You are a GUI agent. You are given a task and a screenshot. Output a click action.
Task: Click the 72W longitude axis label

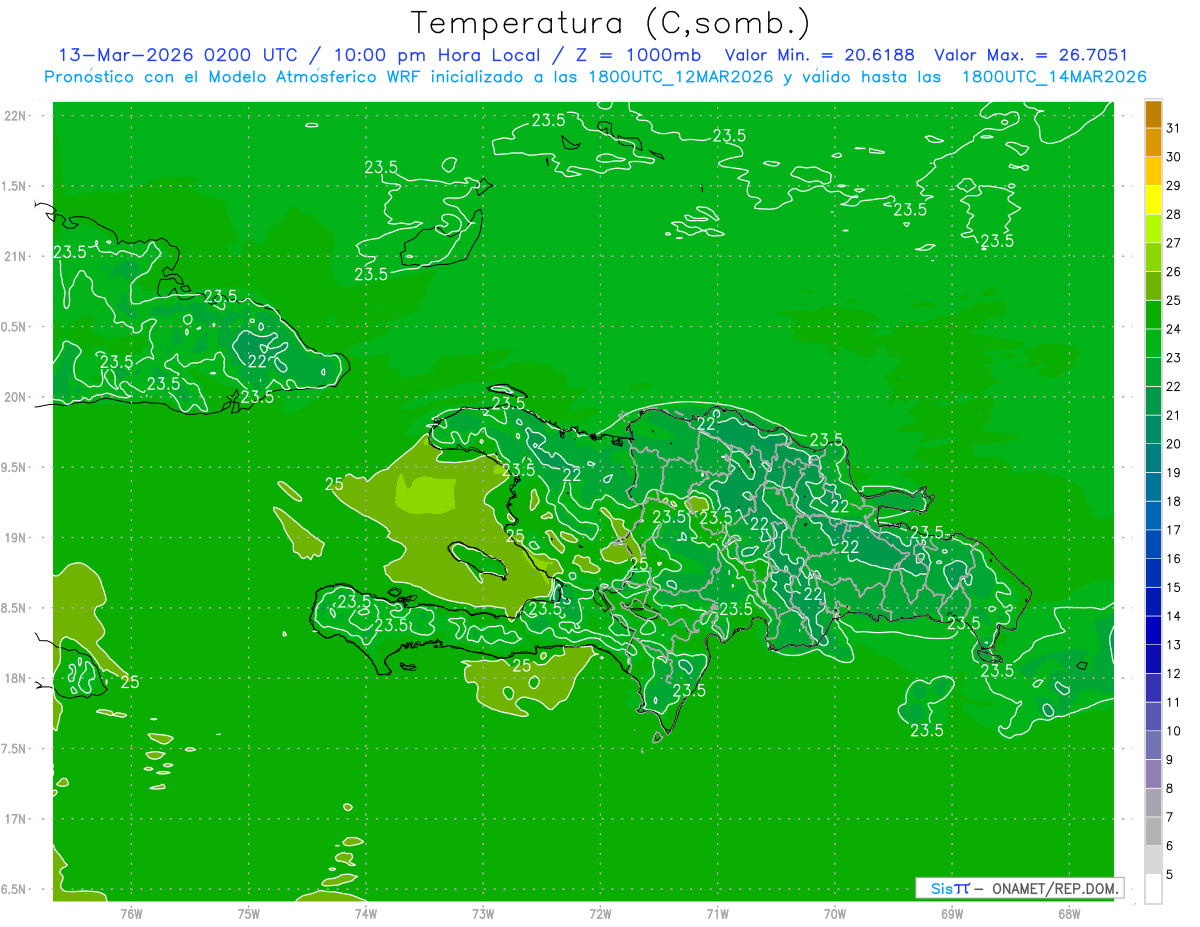600,914
